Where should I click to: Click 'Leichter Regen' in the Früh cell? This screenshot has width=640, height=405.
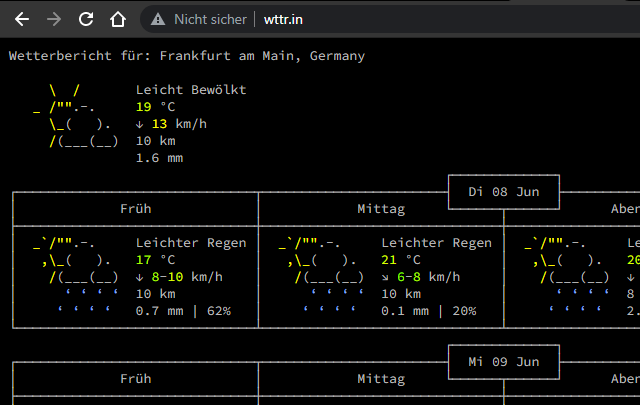(191, 243)
